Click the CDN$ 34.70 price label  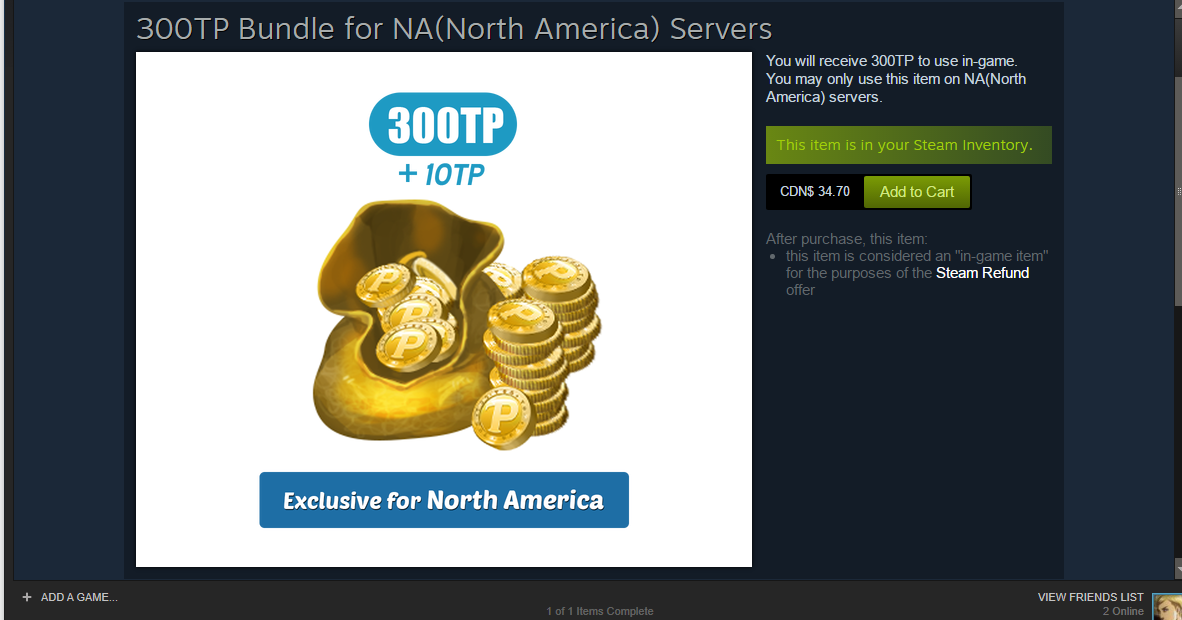click(x=815, y=192)
